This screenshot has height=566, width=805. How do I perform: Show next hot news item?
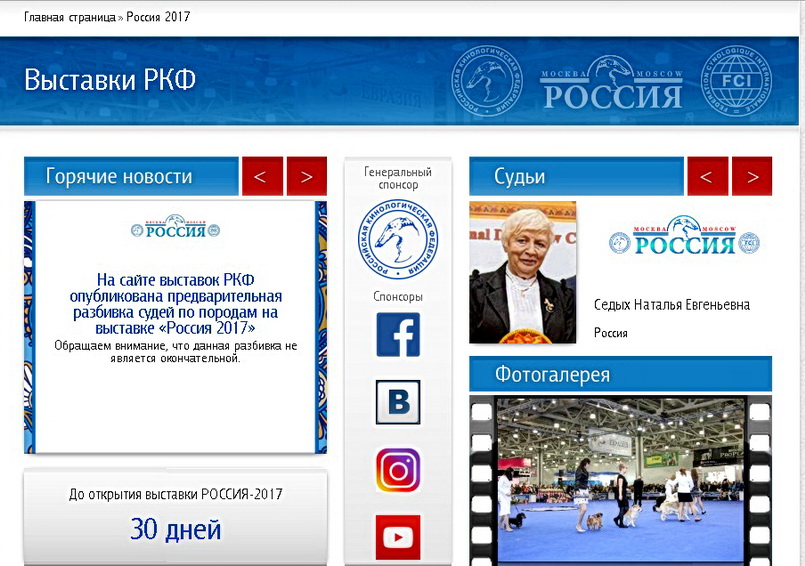click(307, 177)
